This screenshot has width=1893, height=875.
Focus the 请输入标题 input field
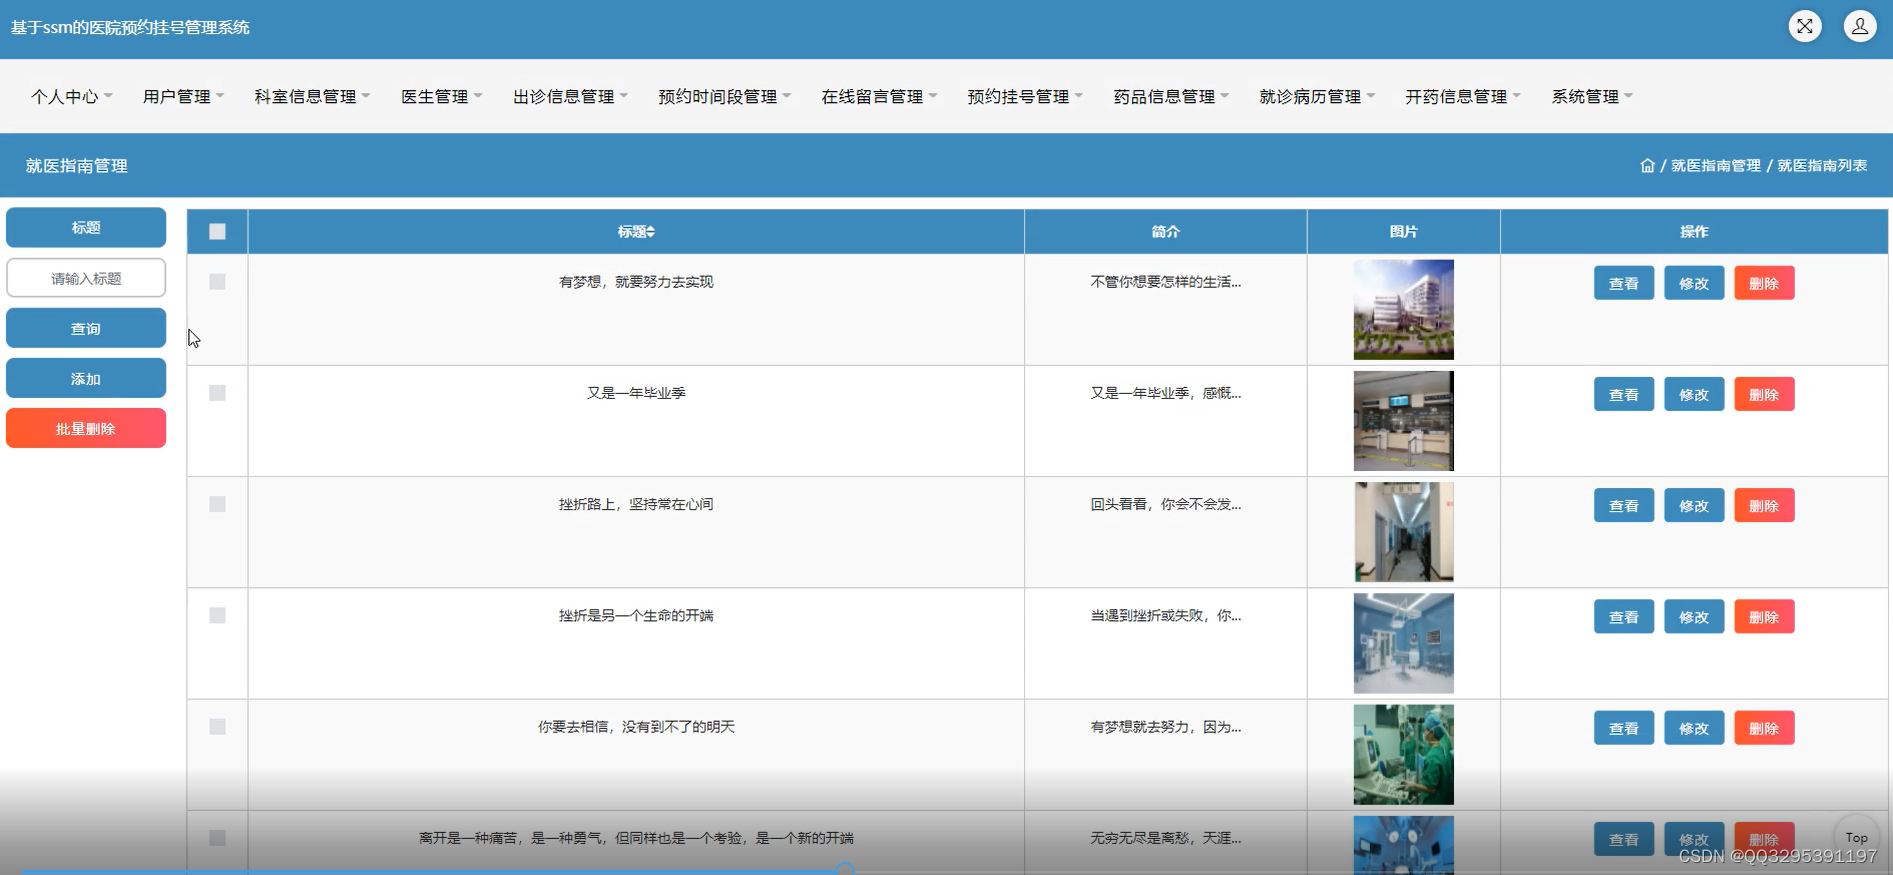[x=86, y=278]
